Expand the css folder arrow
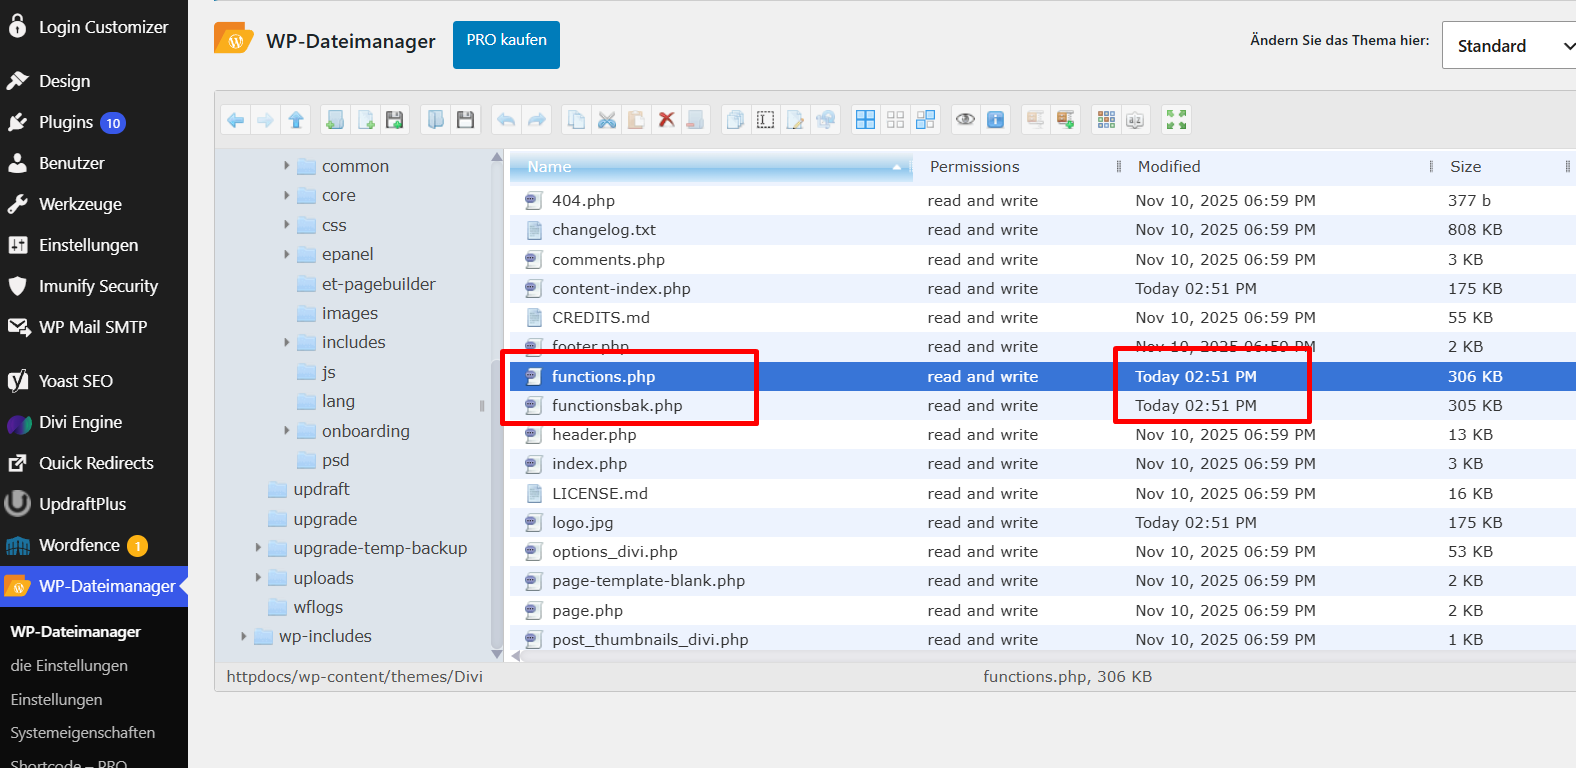Screen dimensions: 1576x768 287,225
